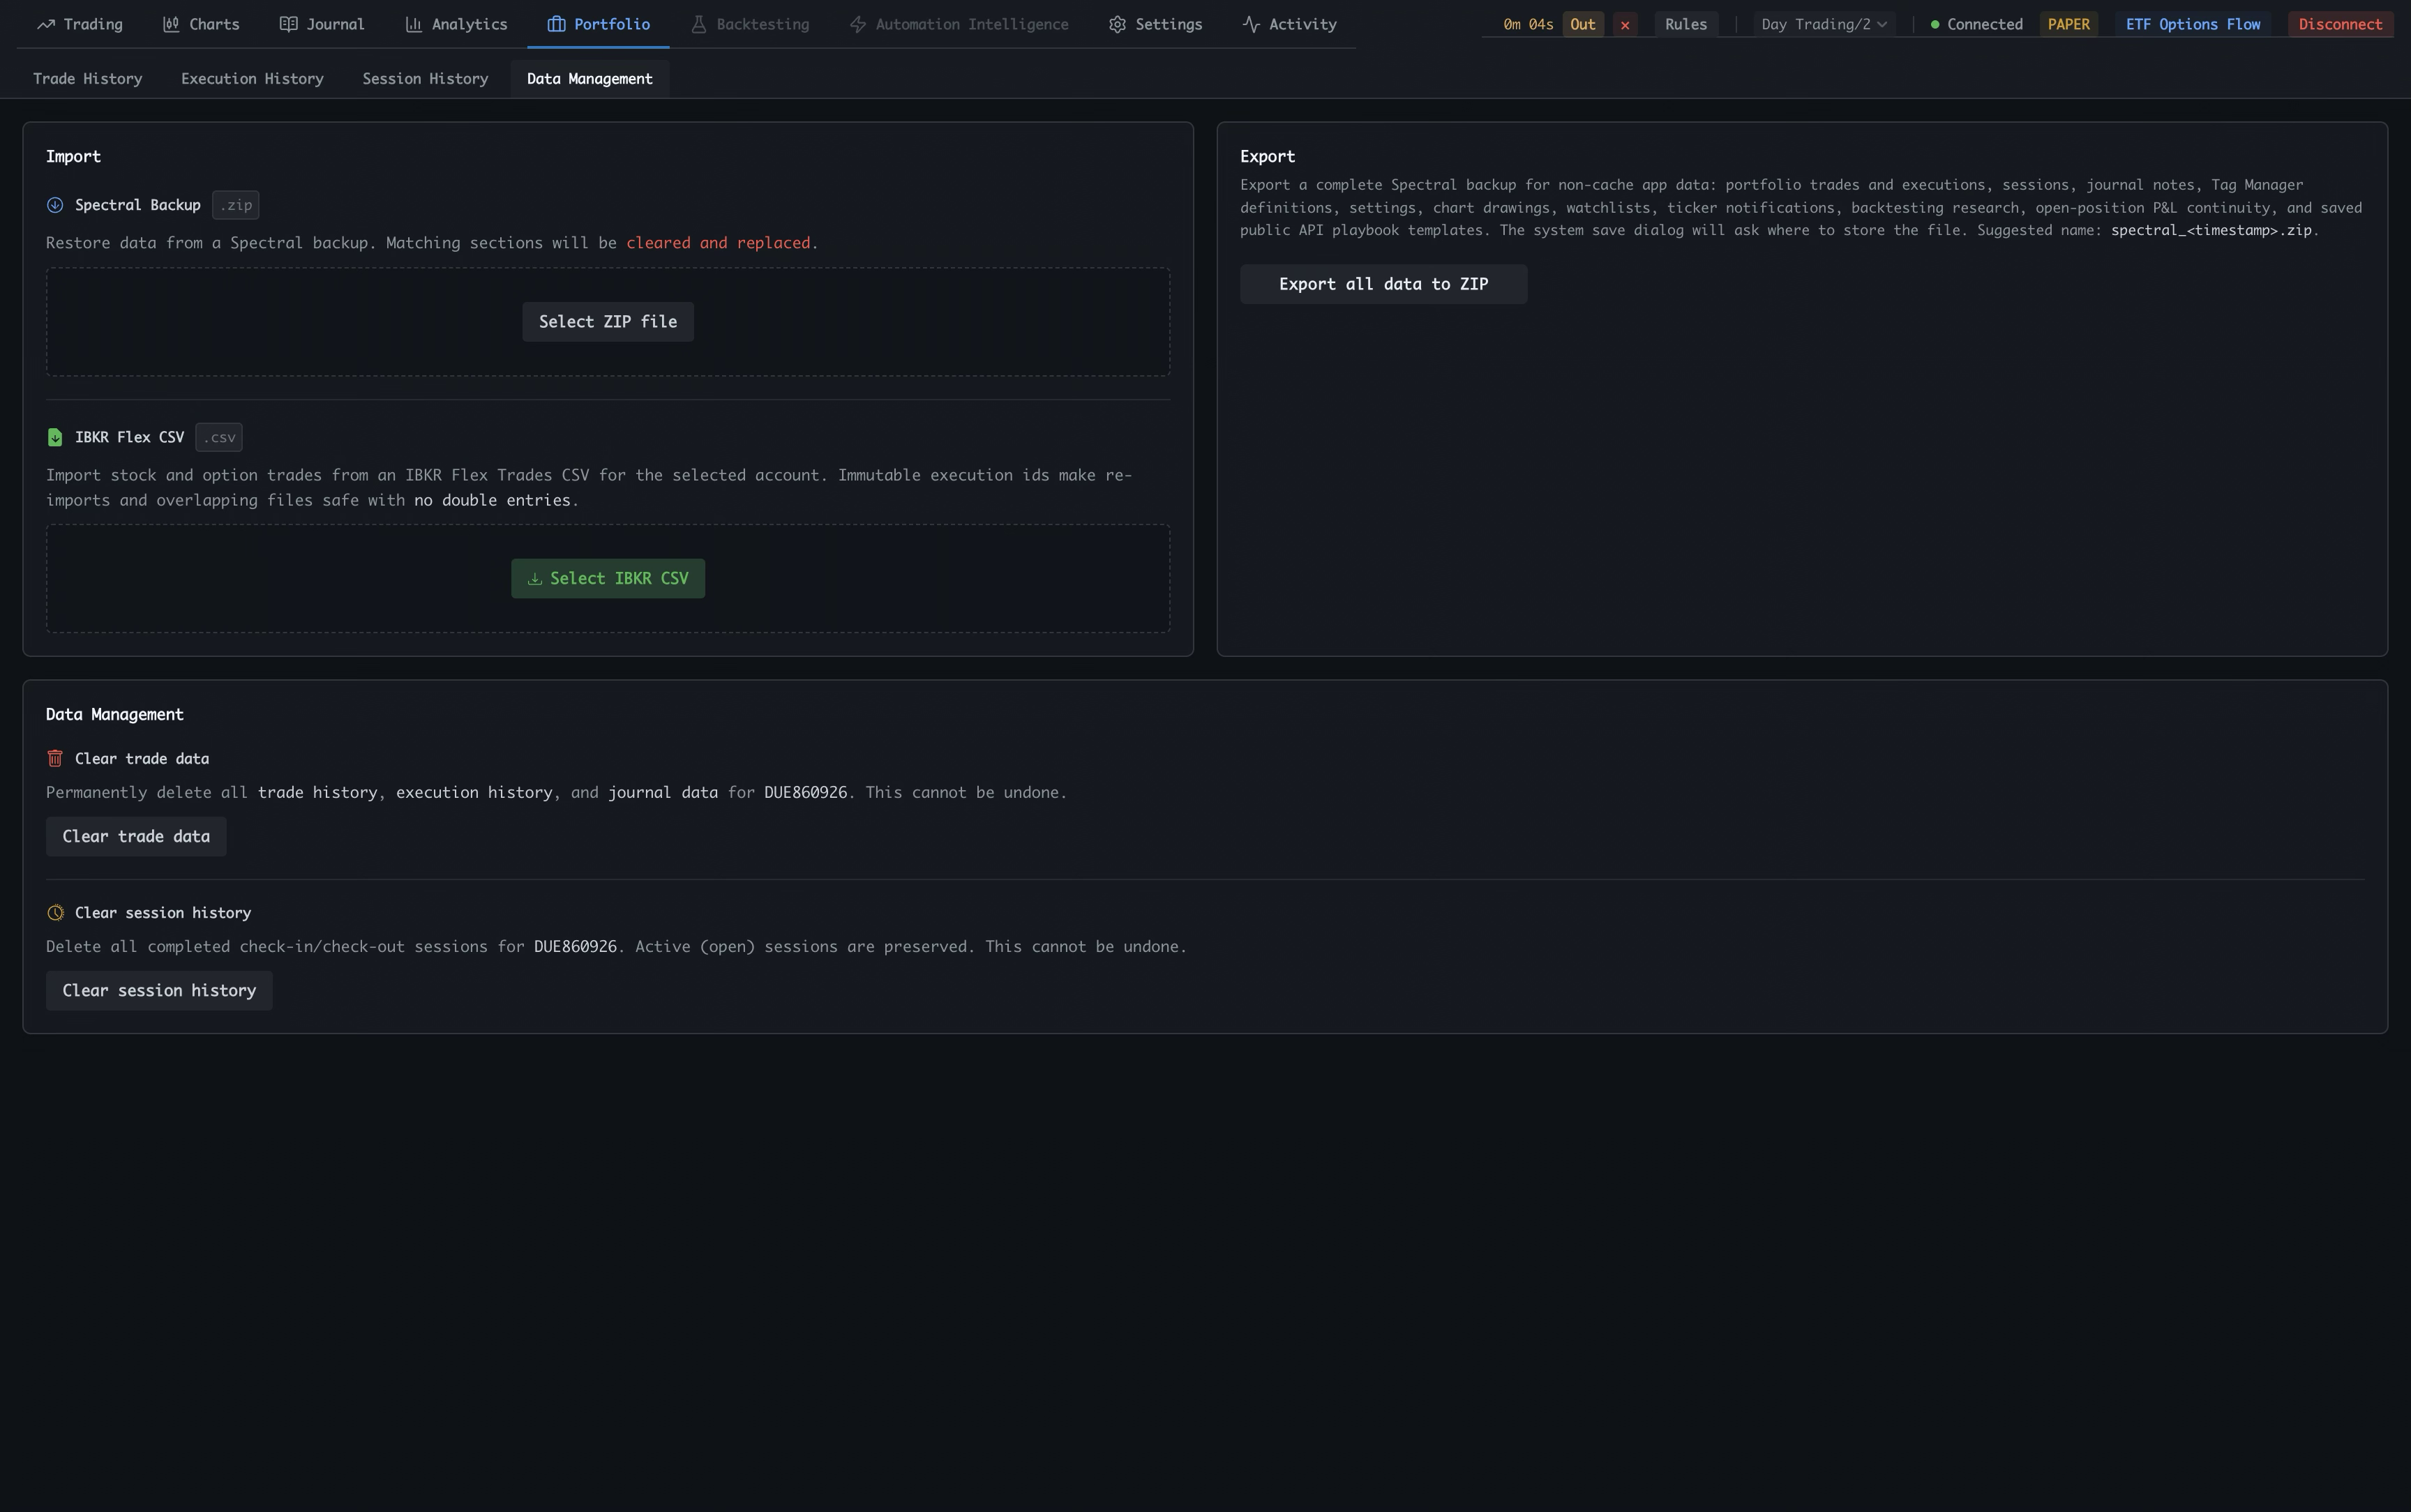Go to the Analytics tab

(x=456, y=24)
